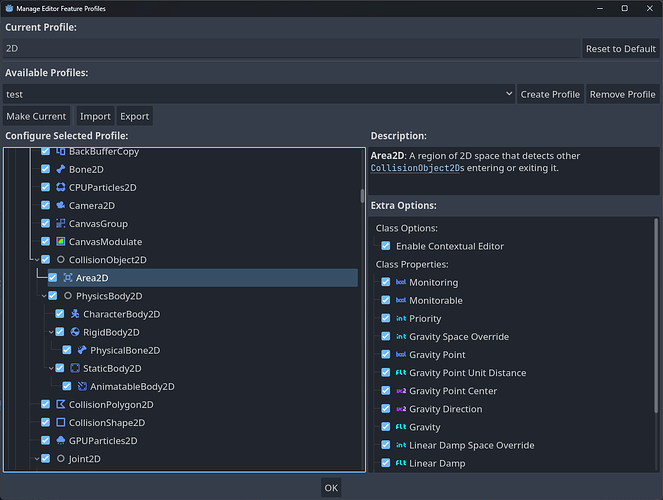Click the bool type icon beside Monitoring
The width and height of the screenshot is (663, 500).
tap(401, 282)
